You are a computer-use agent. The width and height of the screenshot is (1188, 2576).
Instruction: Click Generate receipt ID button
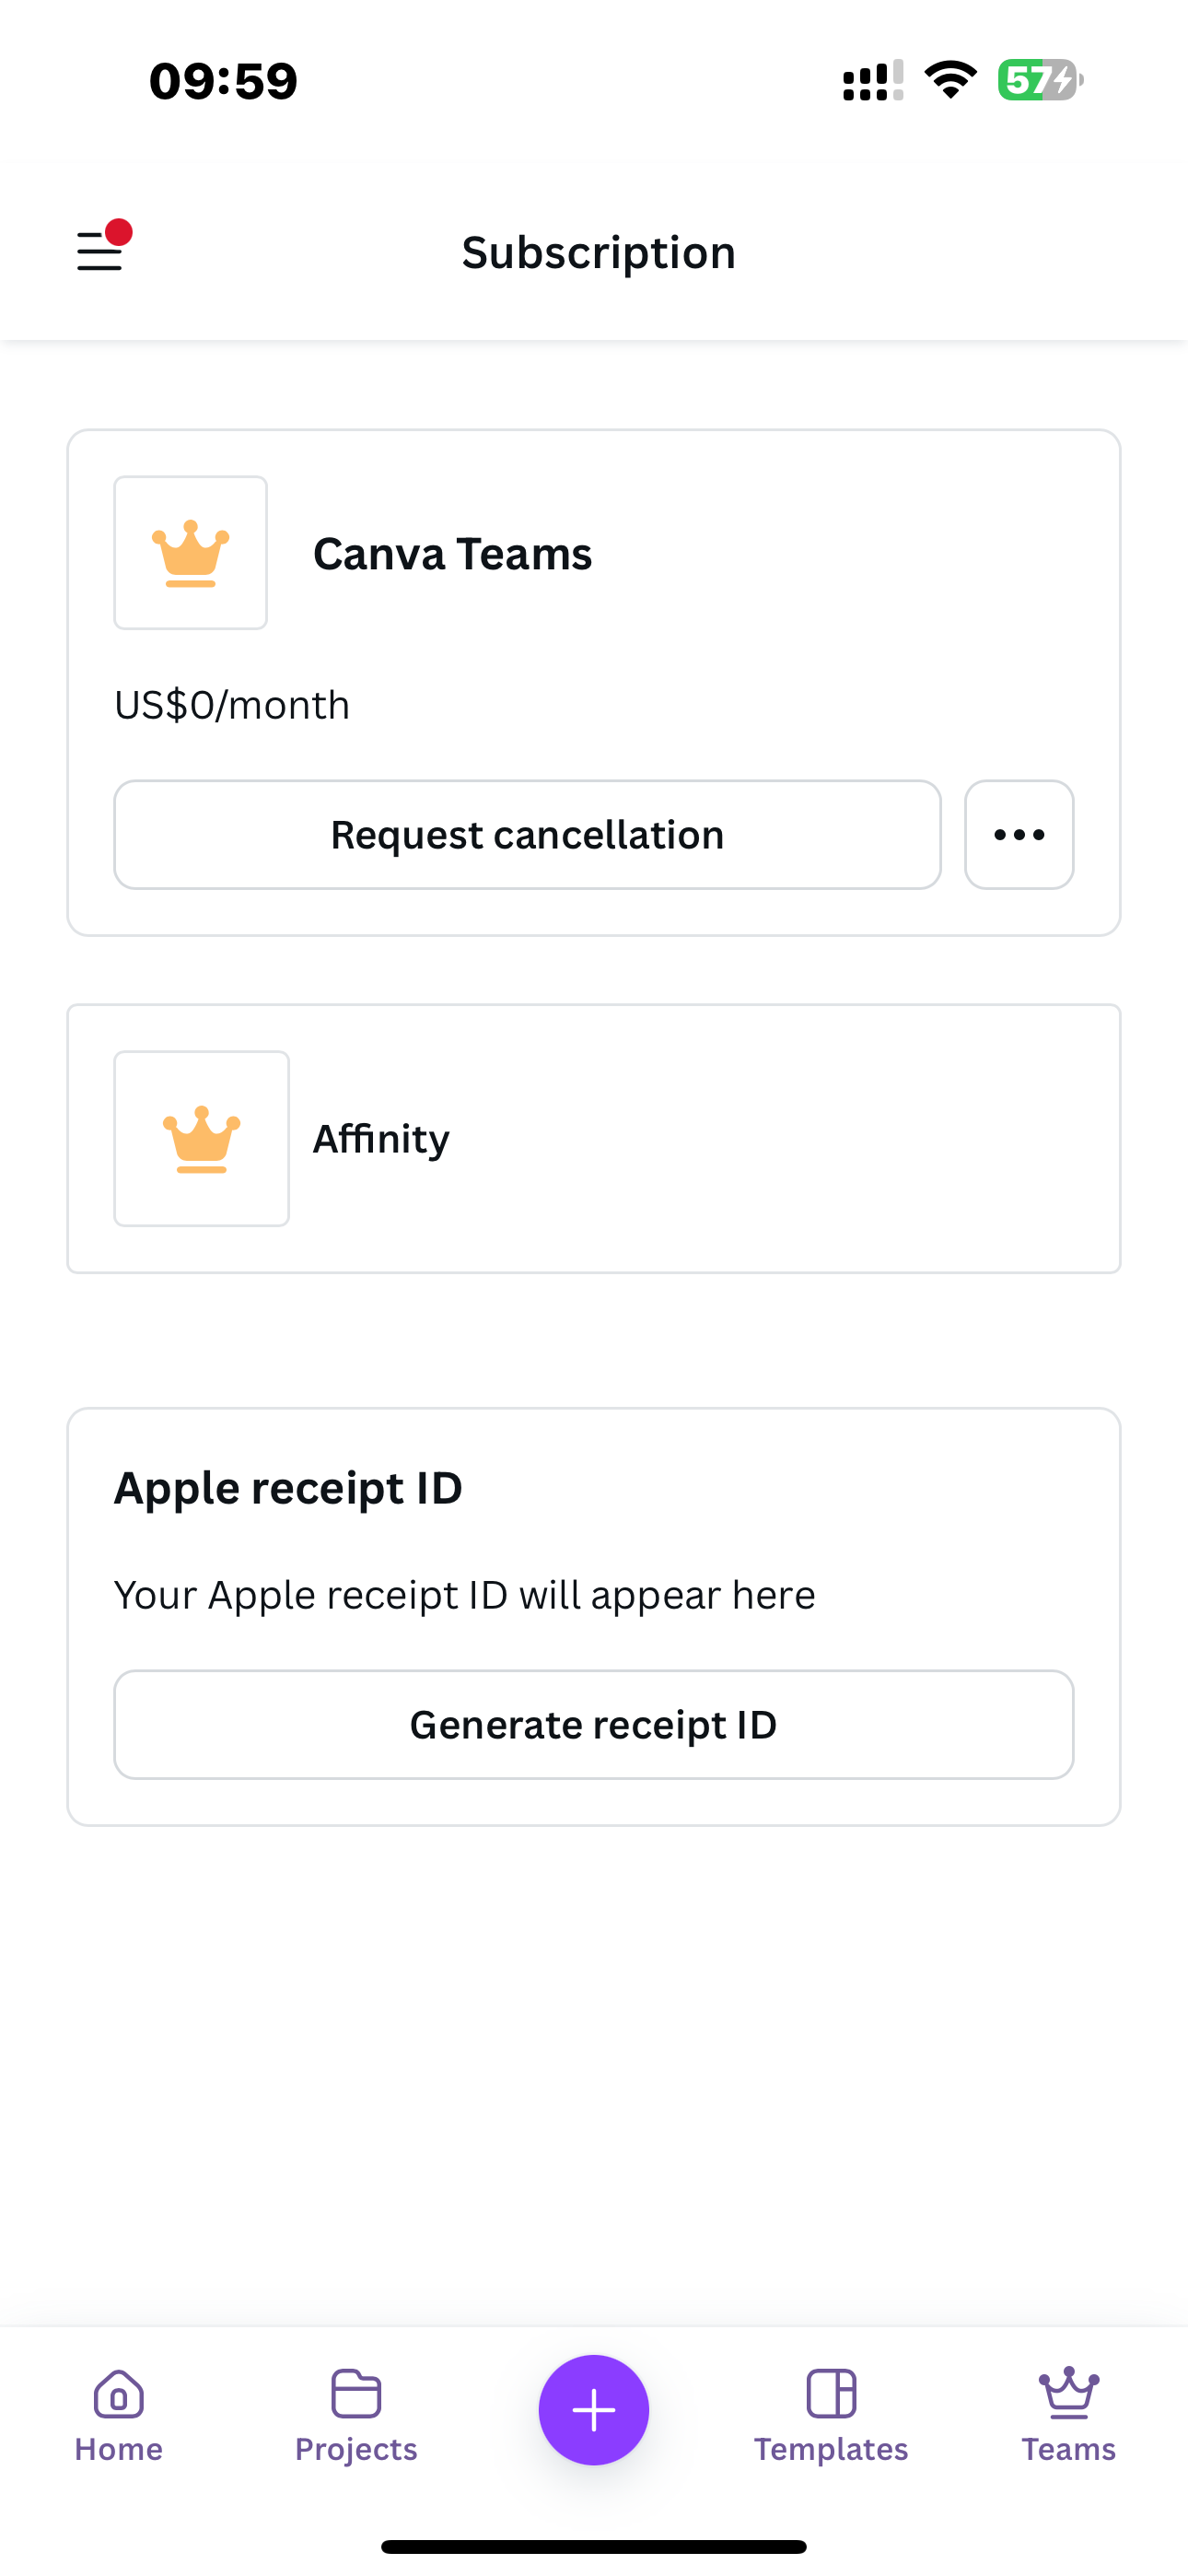click(x=593, y=1725)
